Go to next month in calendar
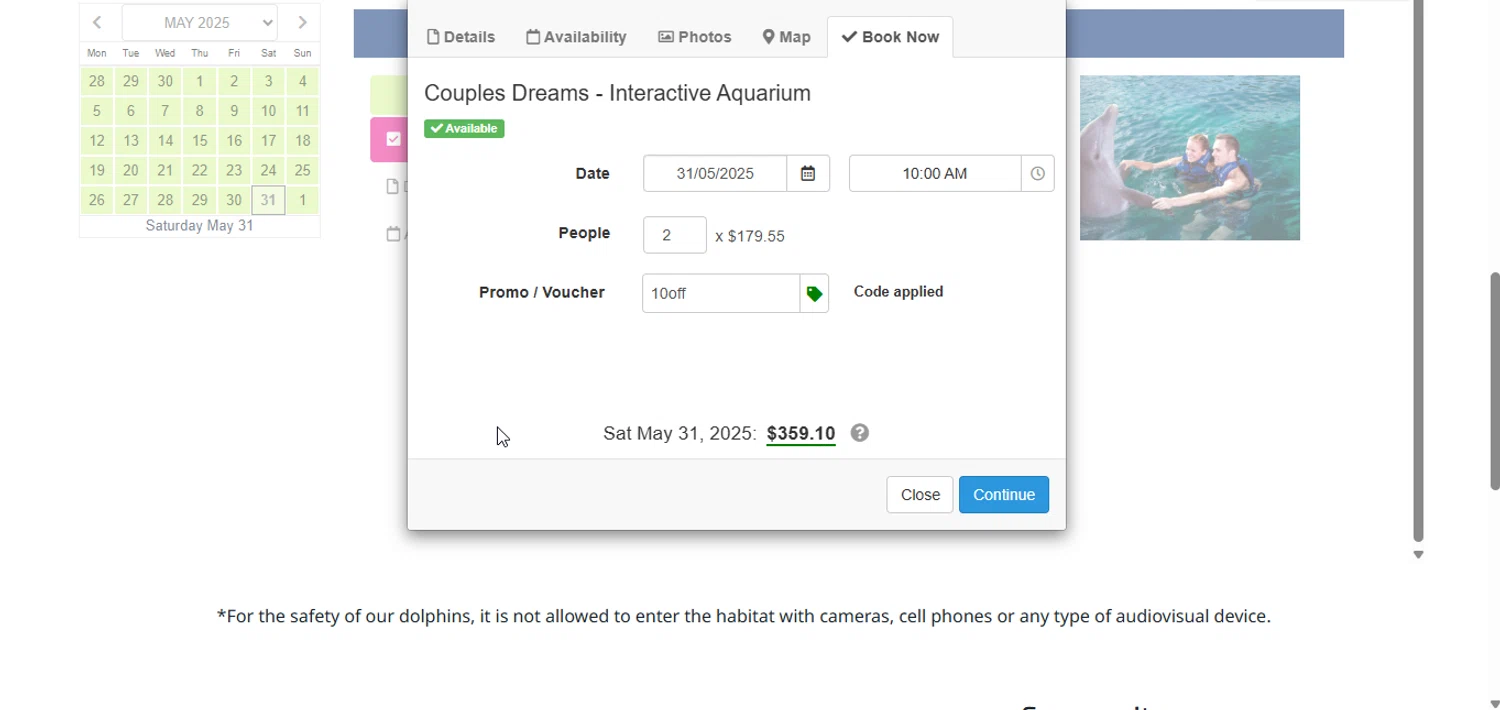This screenshot has width=1500, height=710. click(302, 22)
